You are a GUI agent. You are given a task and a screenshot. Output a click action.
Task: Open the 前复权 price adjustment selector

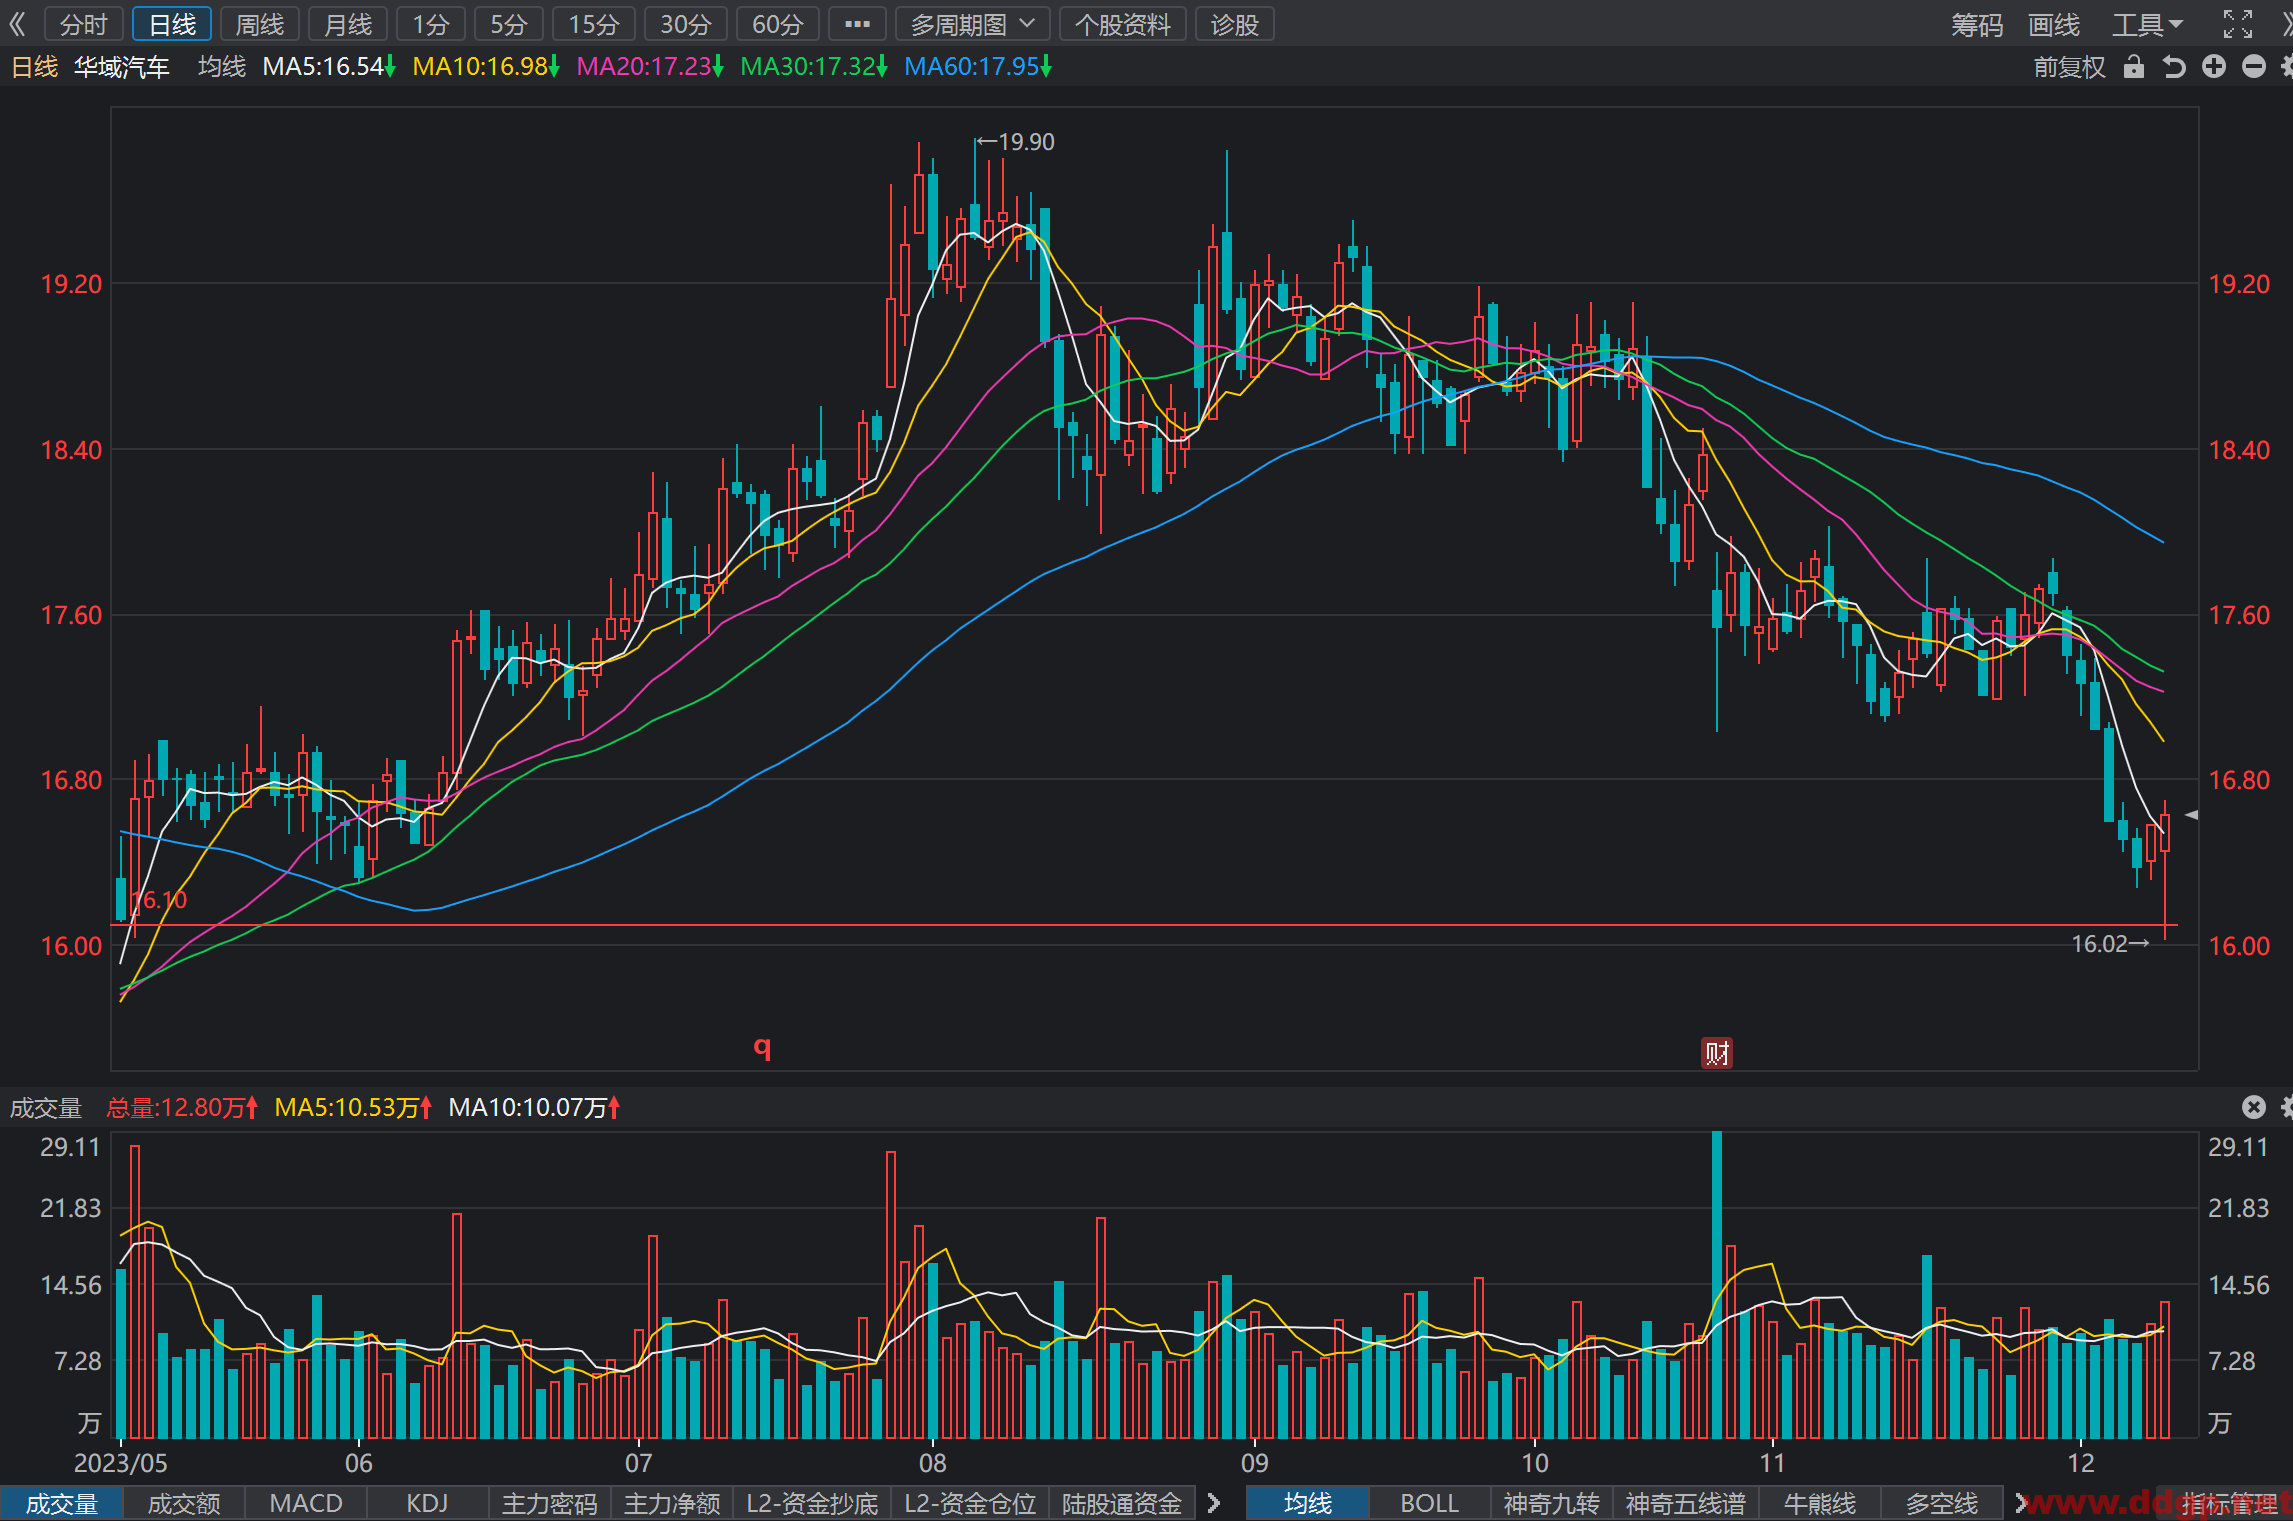(x=2069, y=67)
